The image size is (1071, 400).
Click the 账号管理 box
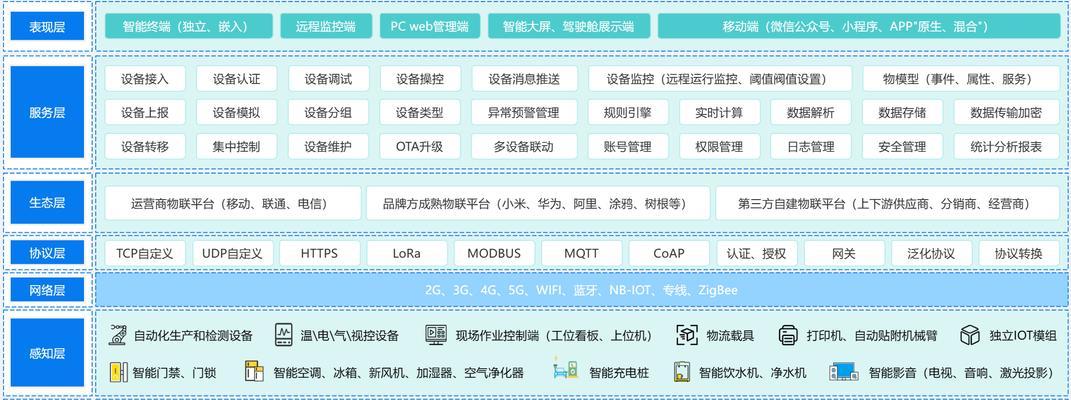[628, 146]
